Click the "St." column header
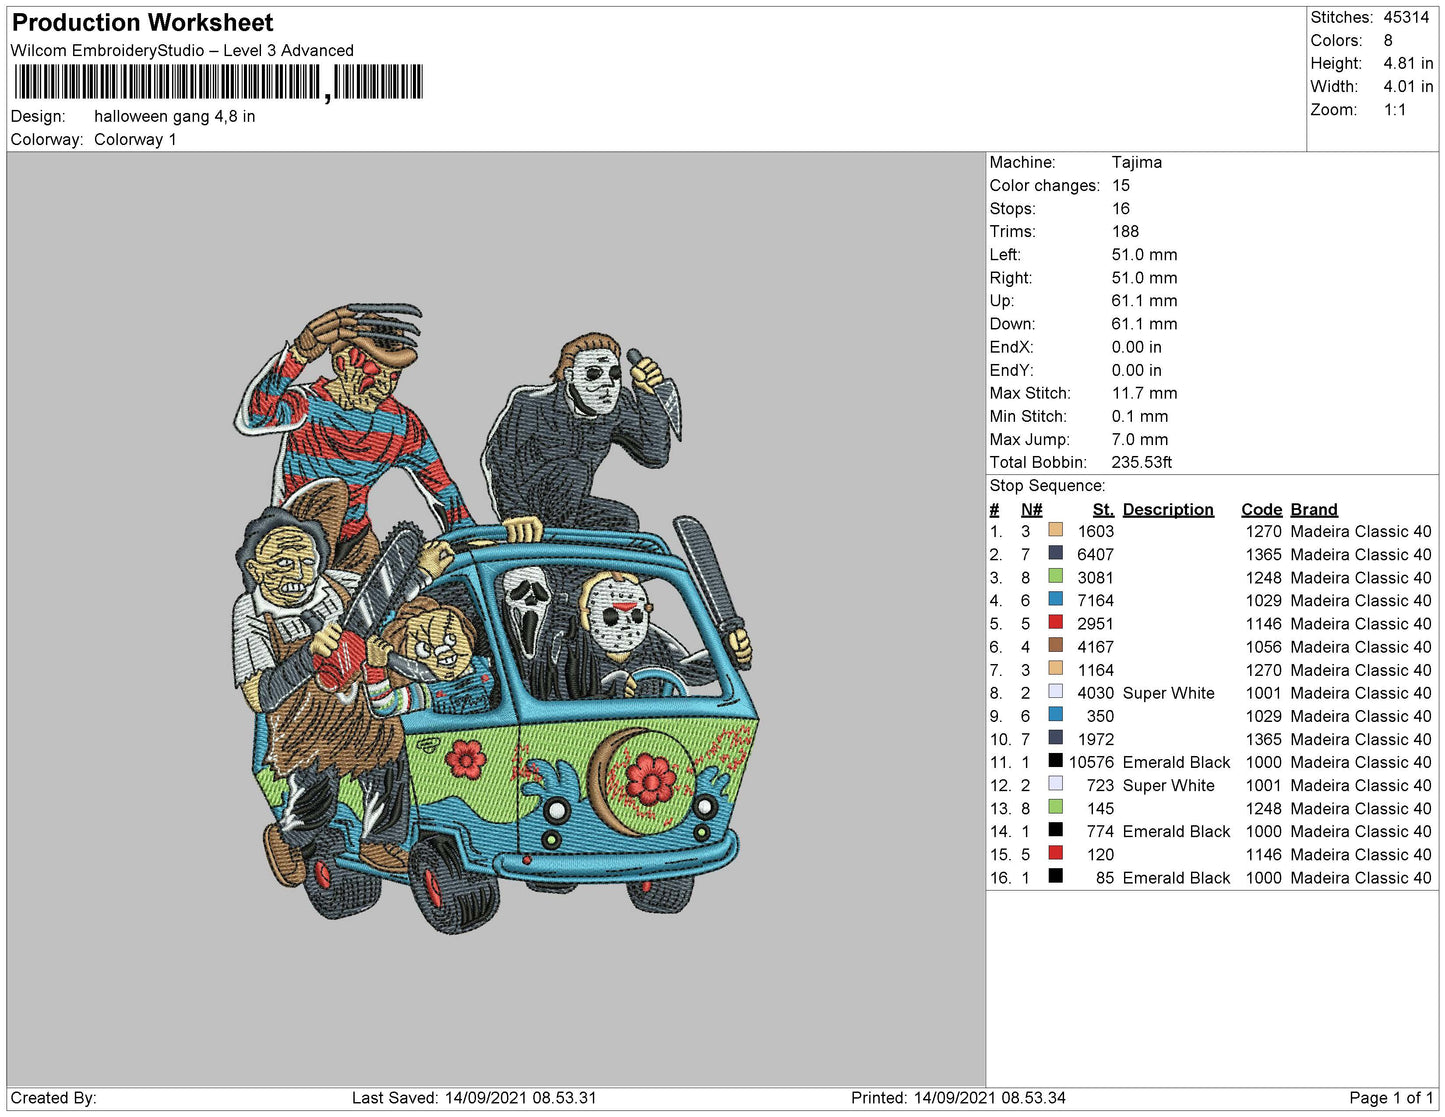1445x1117 pixels. 1103,509
